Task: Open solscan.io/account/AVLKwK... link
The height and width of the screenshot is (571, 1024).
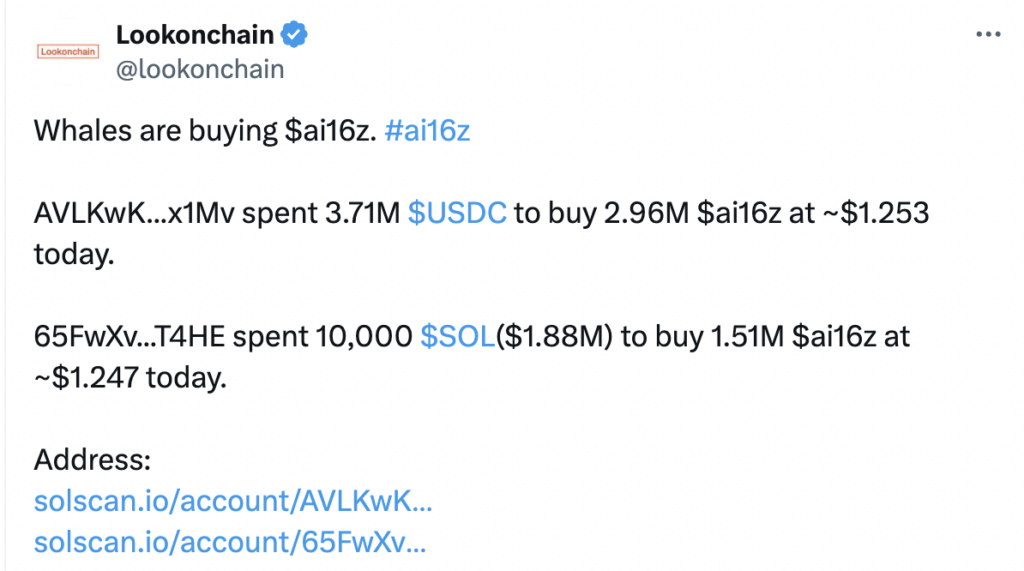Action: click(233, 502)
